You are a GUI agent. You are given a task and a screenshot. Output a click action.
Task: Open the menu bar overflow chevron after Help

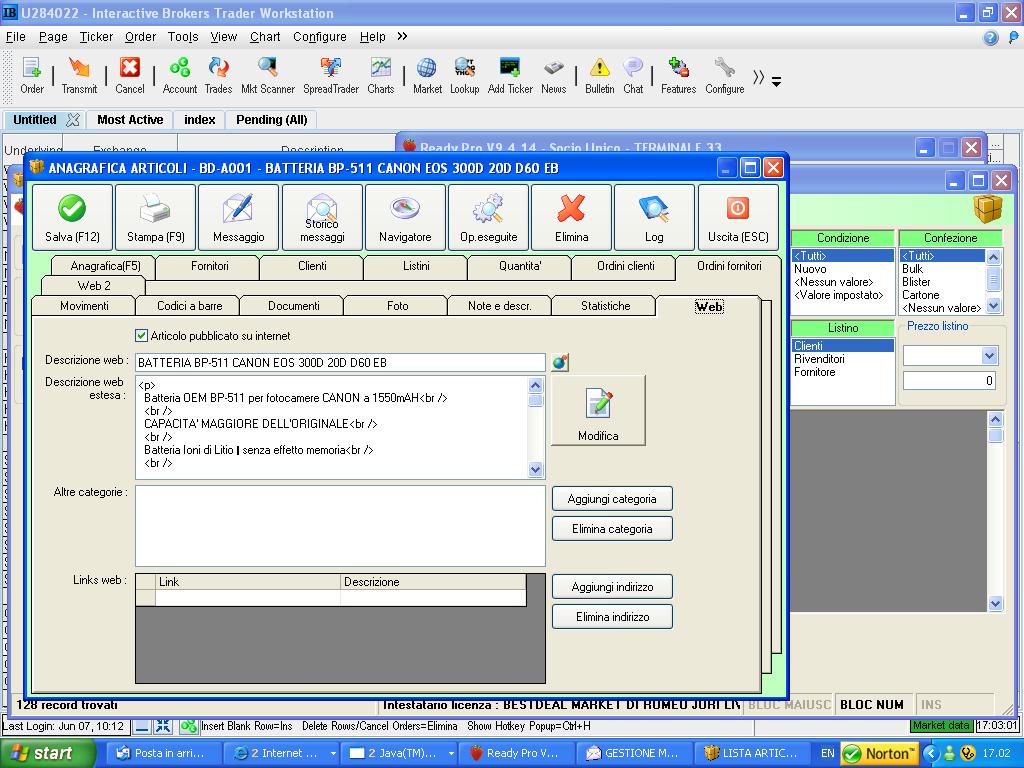click(x=402, y=36)
